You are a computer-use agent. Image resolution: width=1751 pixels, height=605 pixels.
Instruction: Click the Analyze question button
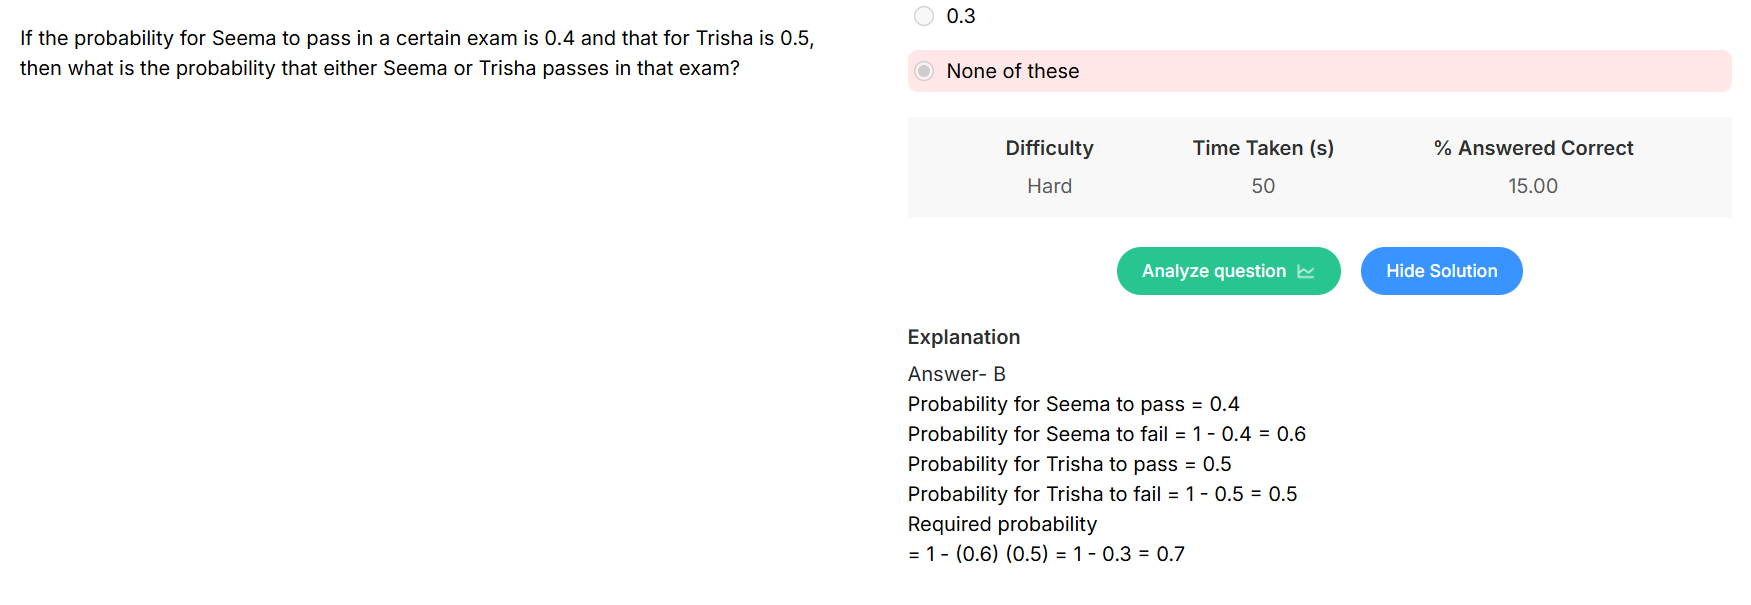[x=1228, y=271]
